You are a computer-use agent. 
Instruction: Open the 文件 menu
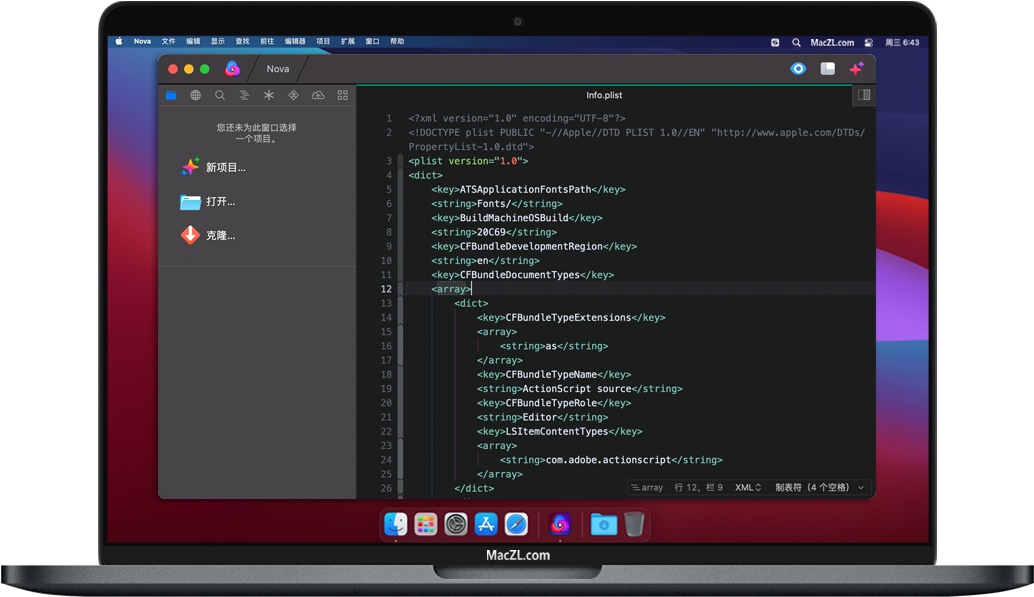click(x=169, y=42)
